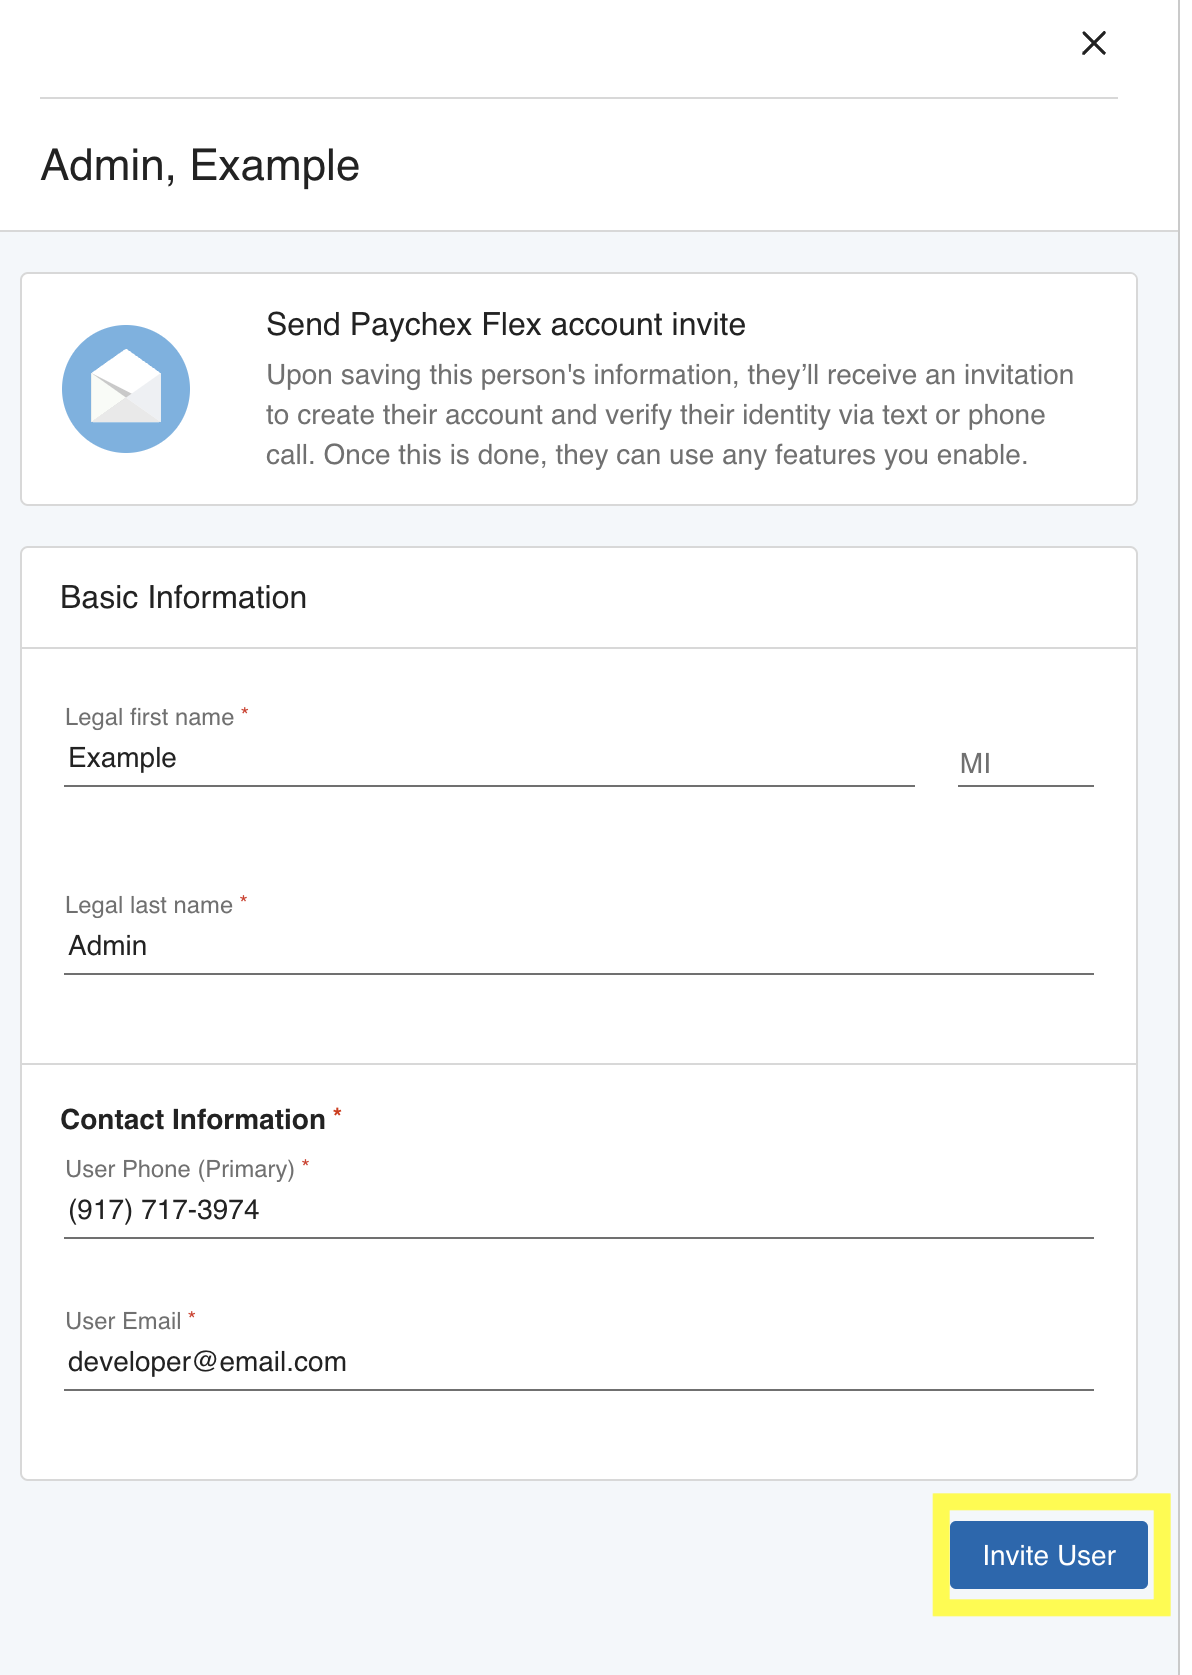Click the Basic Information section header
Viewport: 1192px width, 1675px height.
(184, 598)
